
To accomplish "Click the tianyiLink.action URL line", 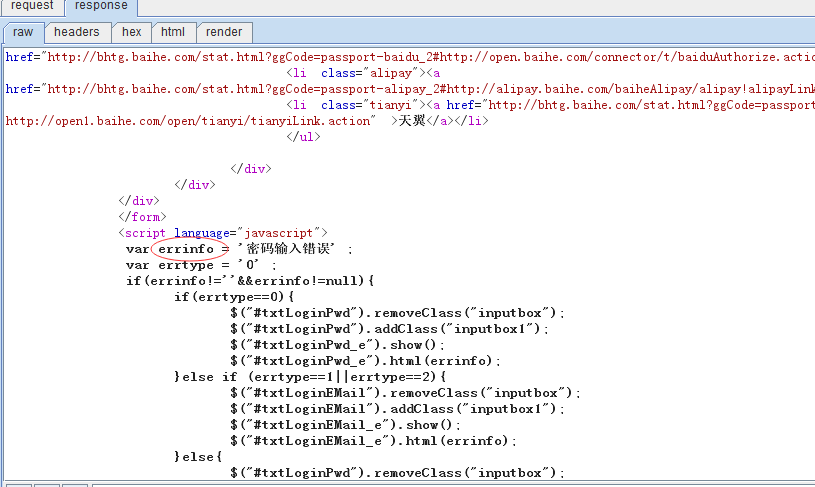I will tap(247, 121).
